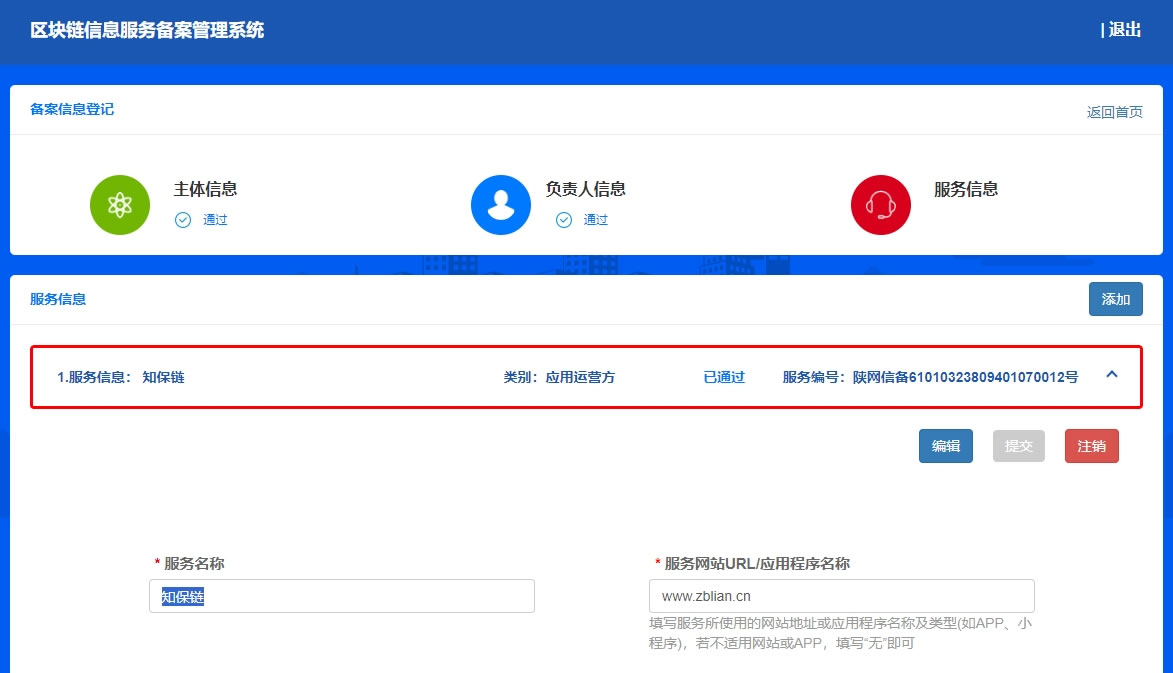Click the blue person icon for 负责人信息
Image resolution: width=1173 pixels, height=673 pixels.
500,205
